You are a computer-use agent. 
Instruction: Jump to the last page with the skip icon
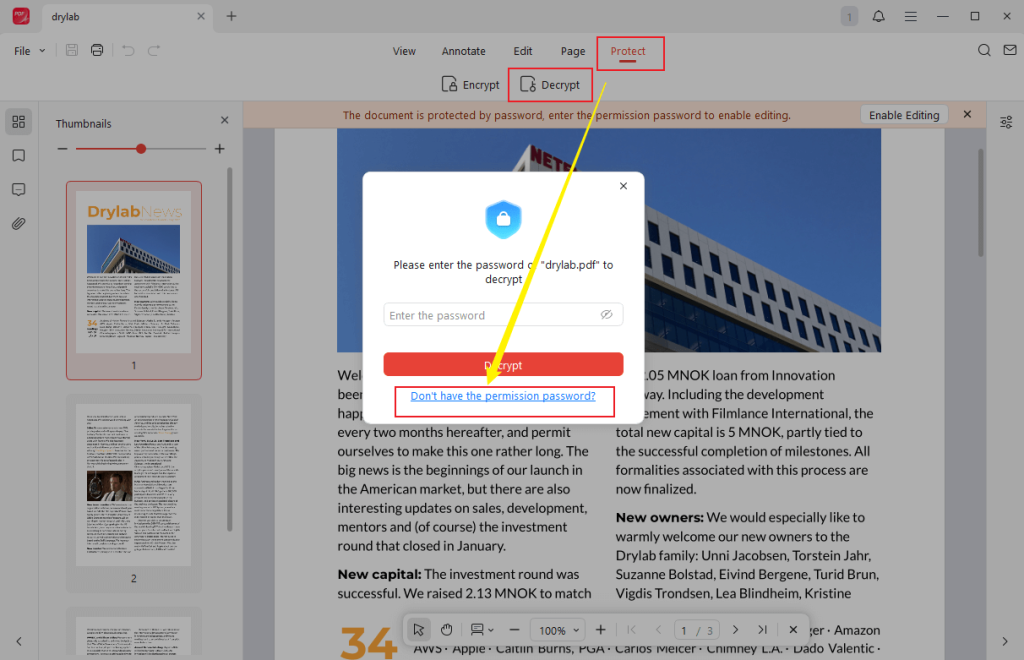tap(763, 629)
